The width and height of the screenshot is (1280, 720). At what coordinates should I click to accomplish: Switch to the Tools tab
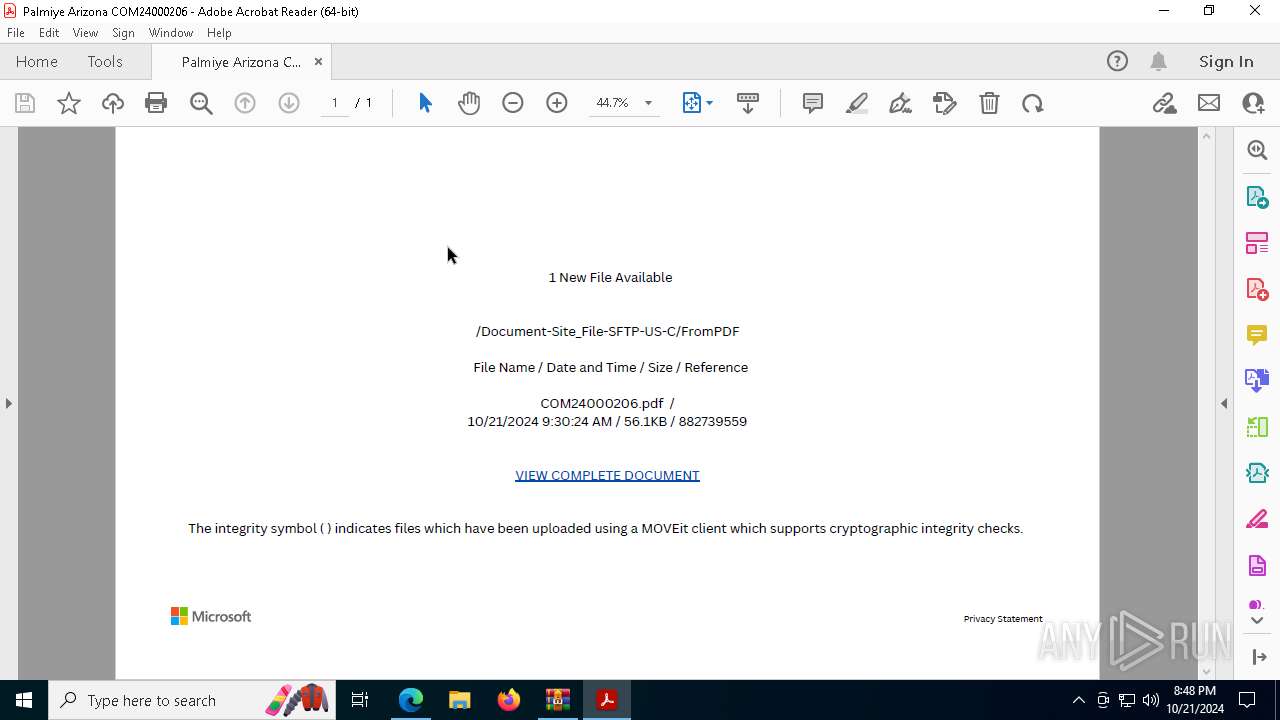coord(105,61)
